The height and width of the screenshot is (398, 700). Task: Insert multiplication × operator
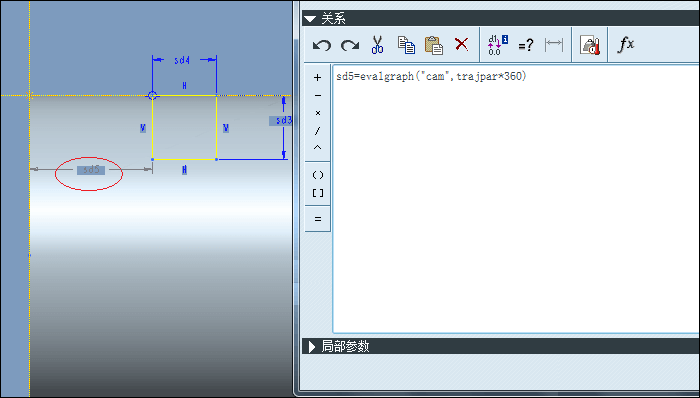317,113
